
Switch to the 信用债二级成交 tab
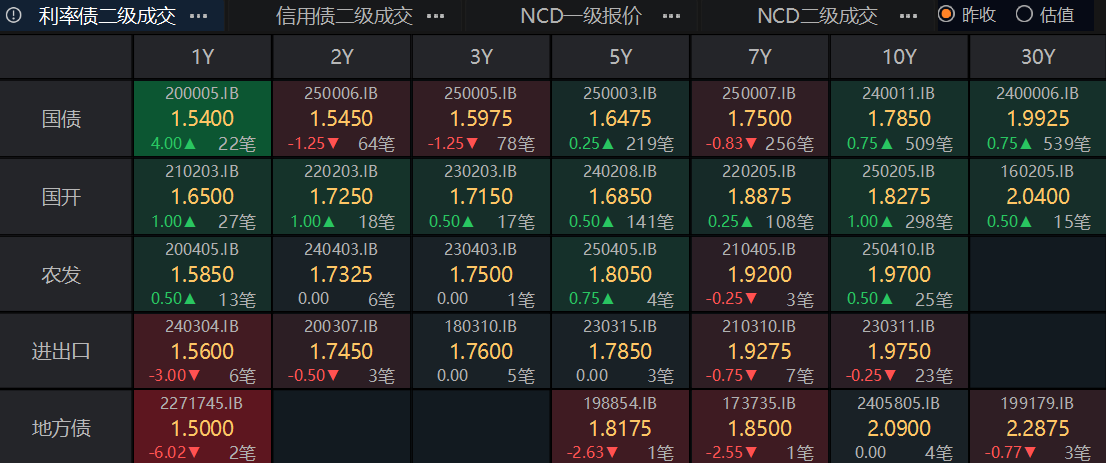(x=344, y=16)
